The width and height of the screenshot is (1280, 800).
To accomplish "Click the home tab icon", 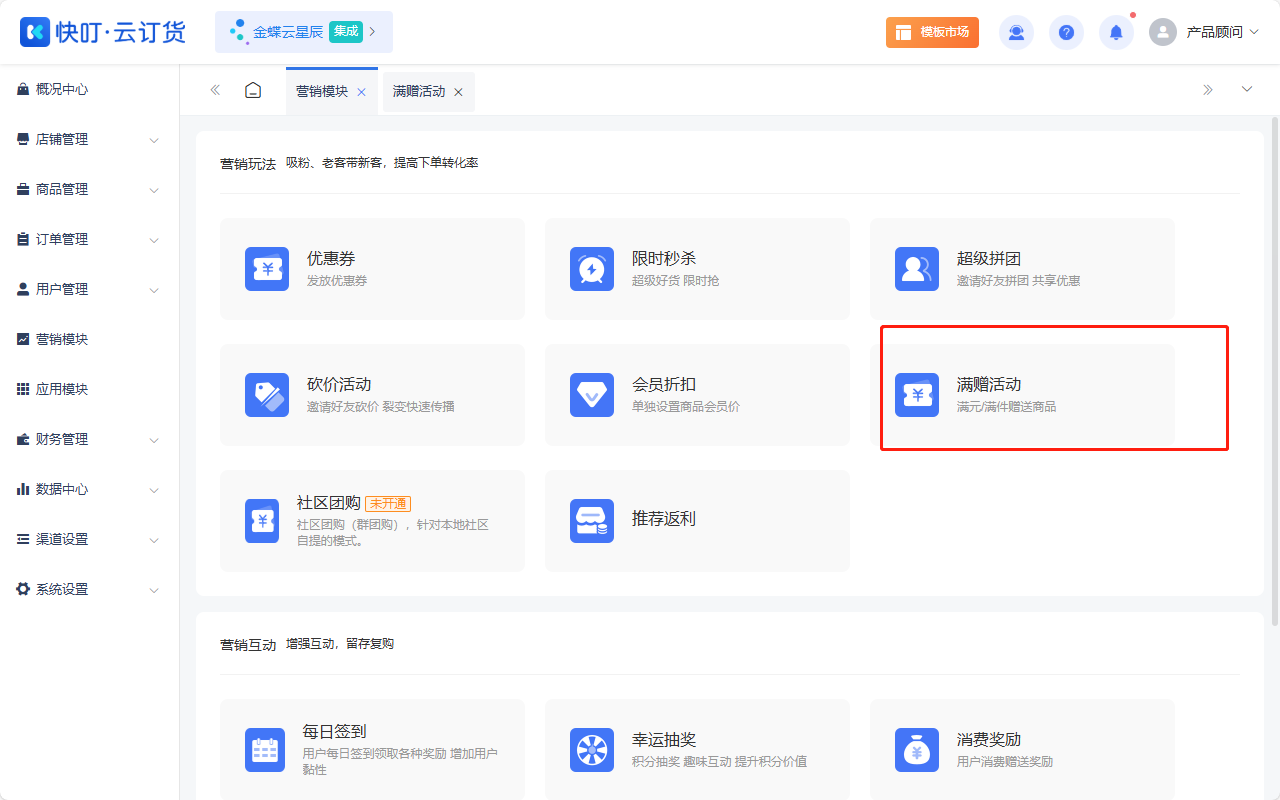I will [253, 90].
